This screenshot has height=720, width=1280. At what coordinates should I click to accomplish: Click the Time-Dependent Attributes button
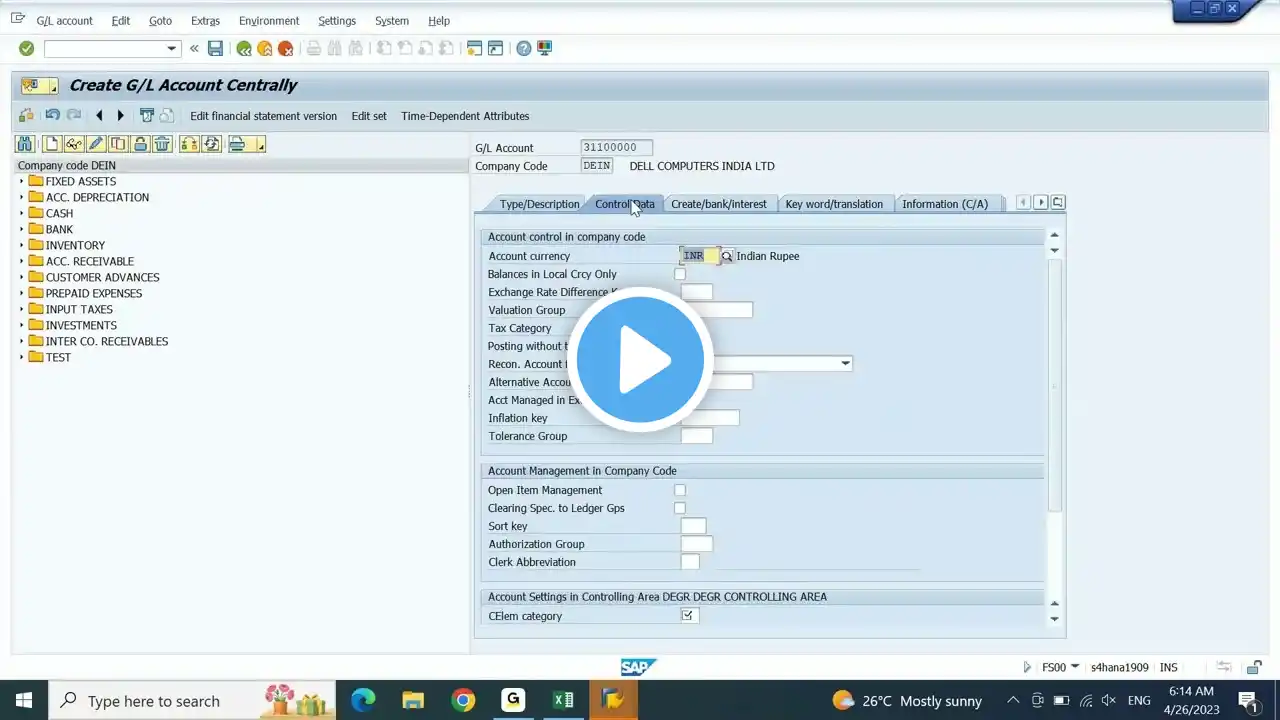(x=465, y=116)
